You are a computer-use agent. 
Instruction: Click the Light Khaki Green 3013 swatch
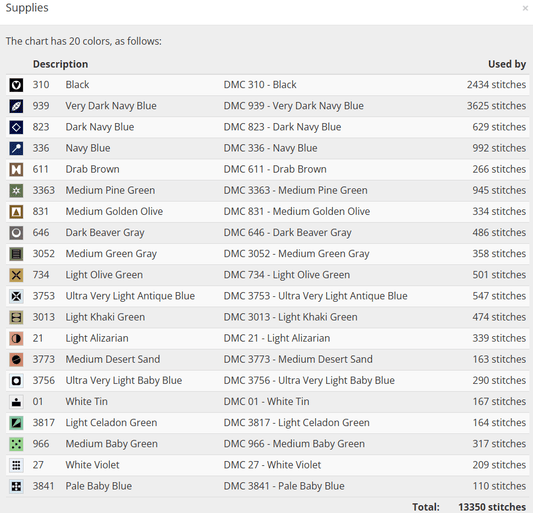pos(16,317)
